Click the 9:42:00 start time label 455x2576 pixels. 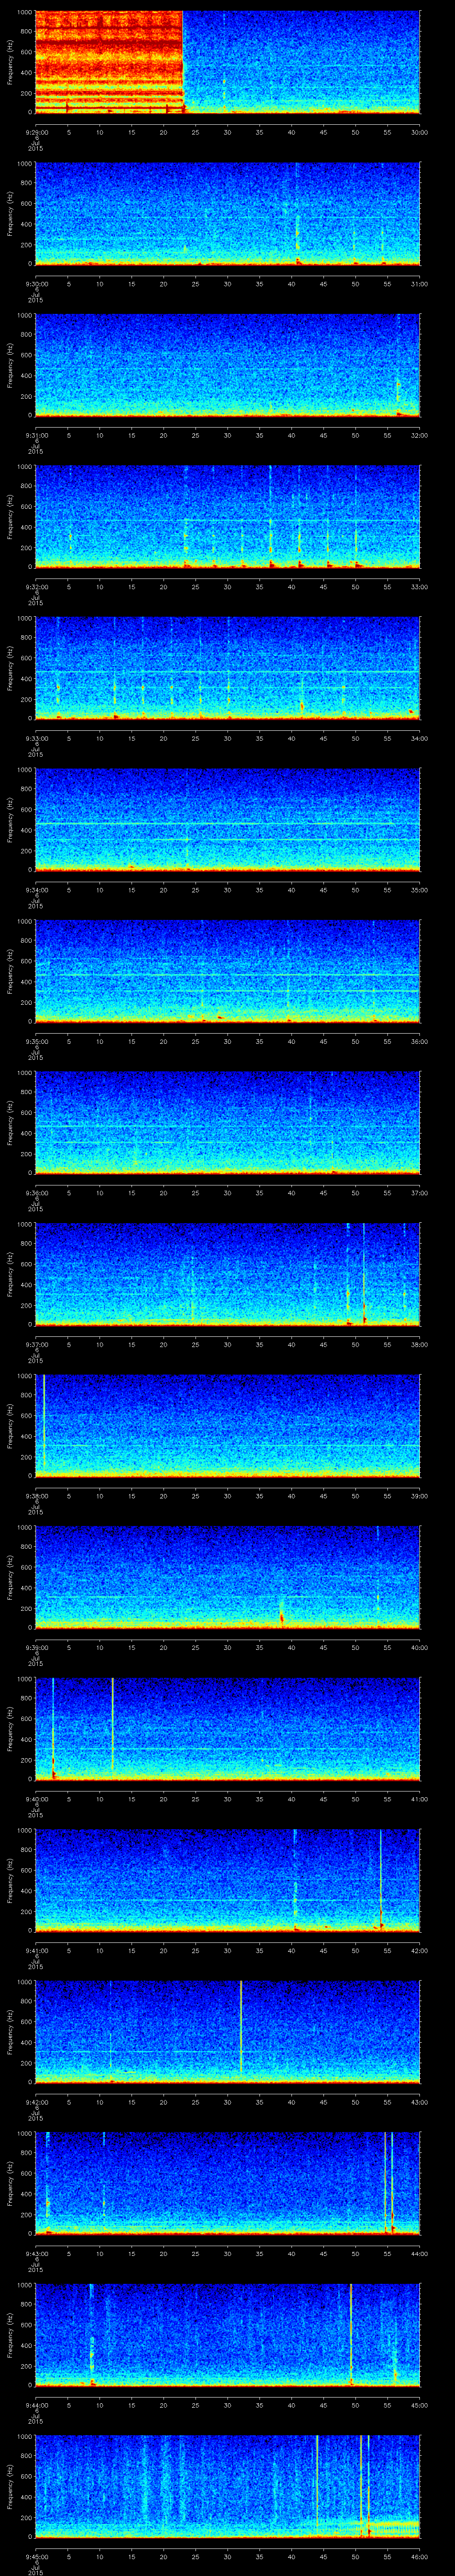tap(36, 2101)
